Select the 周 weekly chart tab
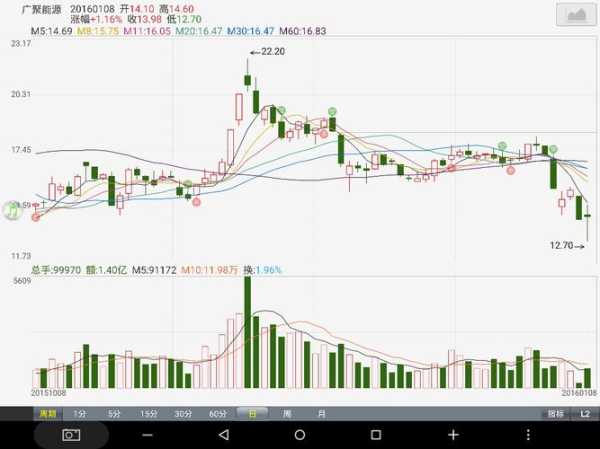 (x=287, y=414)
